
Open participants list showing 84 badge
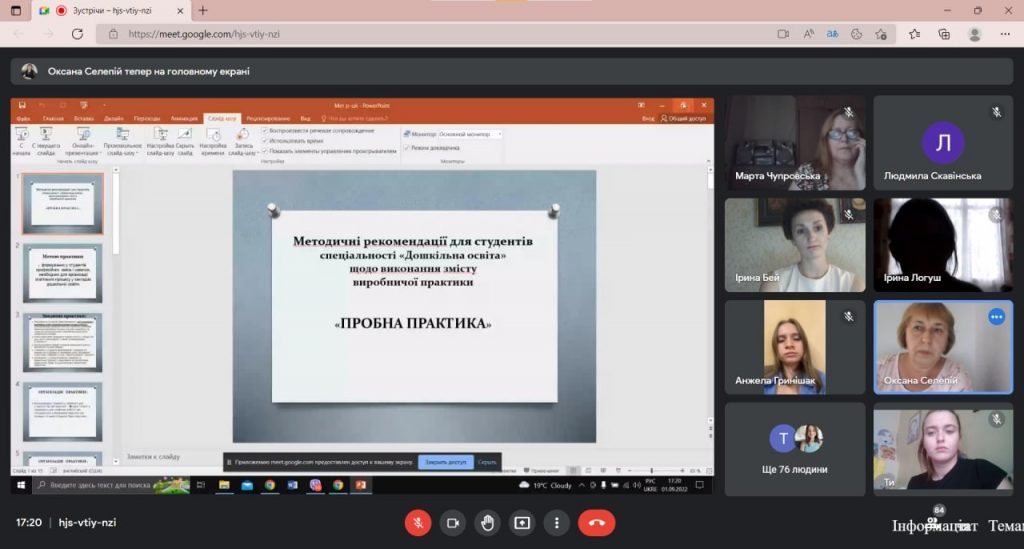[934, 522]
